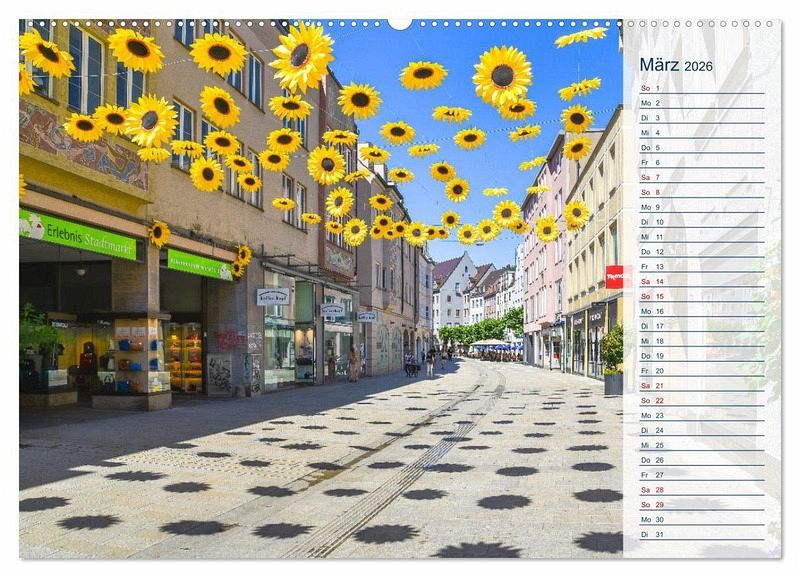Click the "Do 26" date row
Screen dimensions: 800x577
coord(702,460)
